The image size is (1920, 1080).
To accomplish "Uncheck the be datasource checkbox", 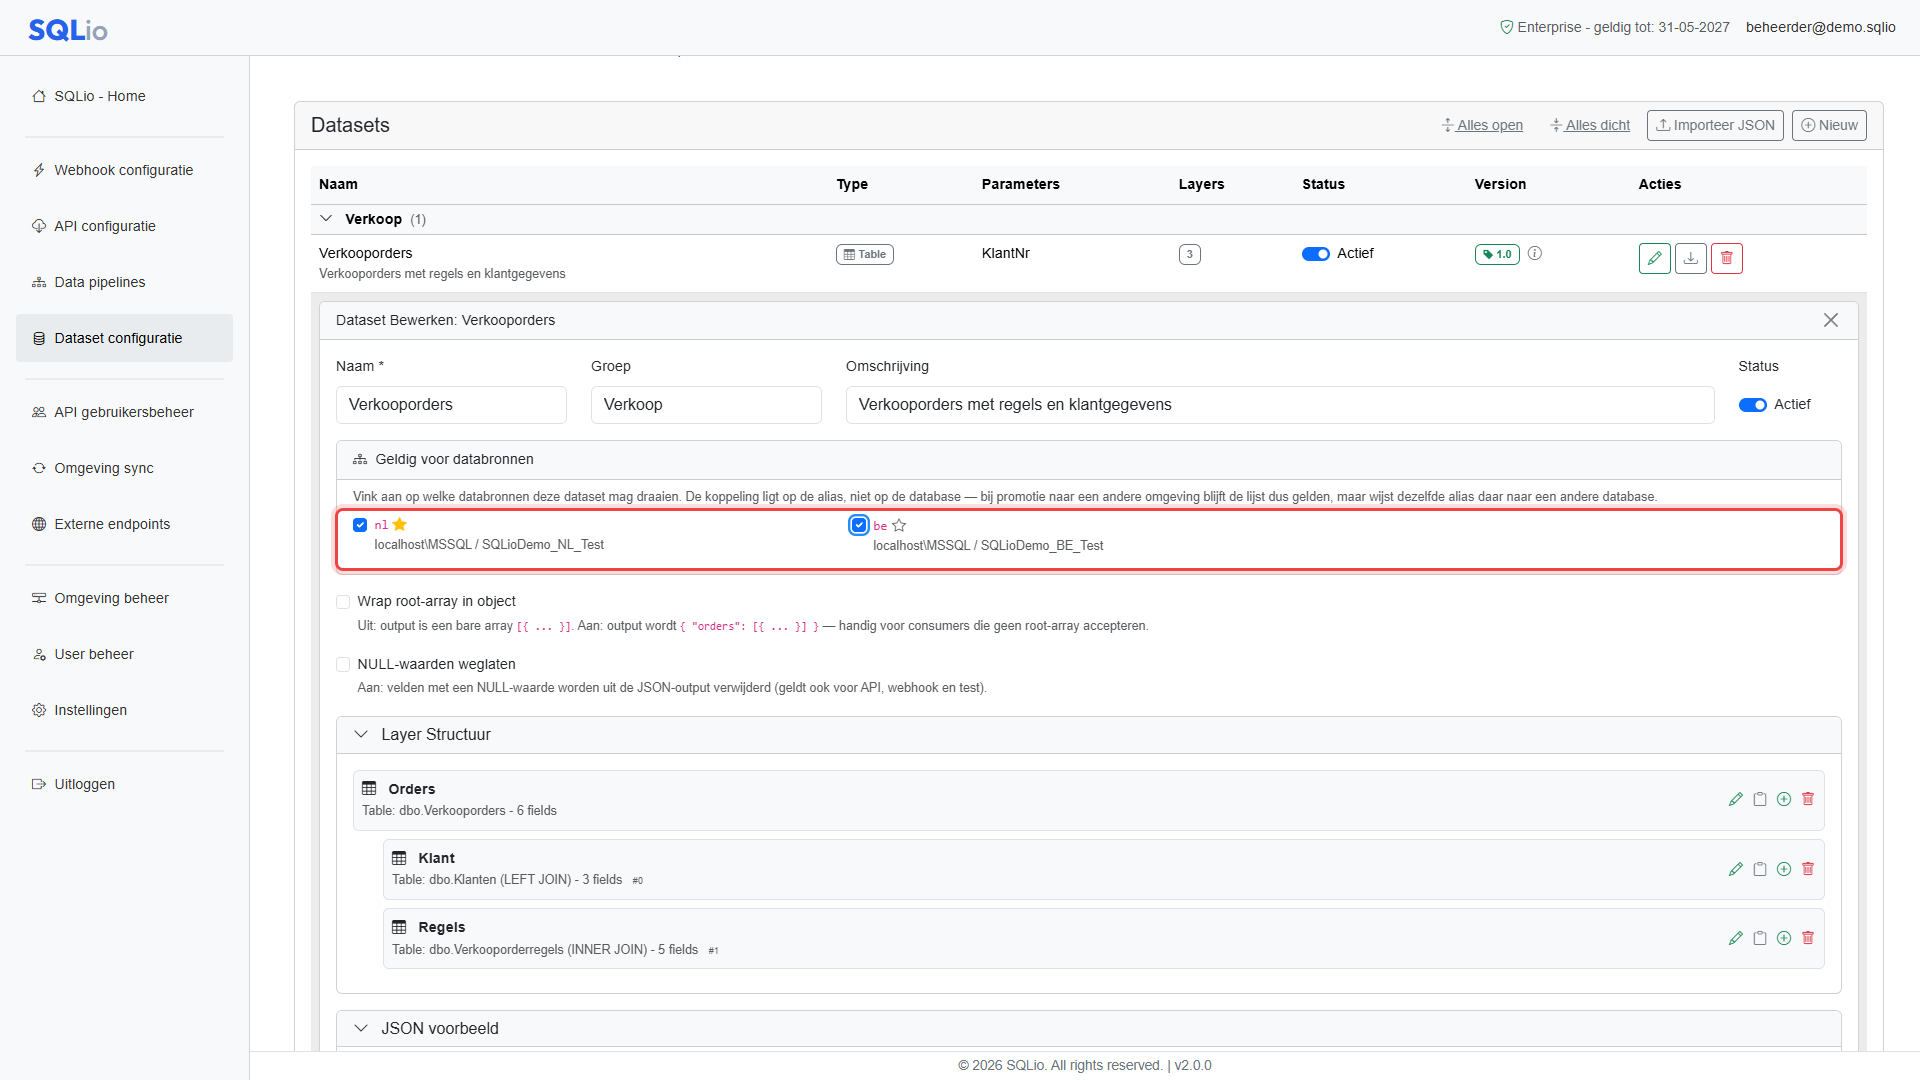I will (x=859, y=525).
